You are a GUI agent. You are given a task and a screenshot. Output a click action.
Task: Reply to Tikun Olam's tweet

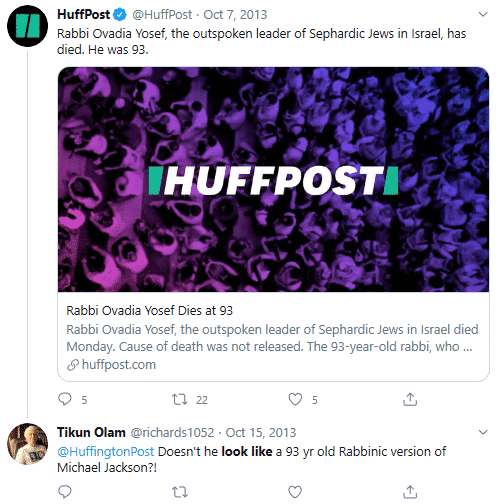point(65,492)
